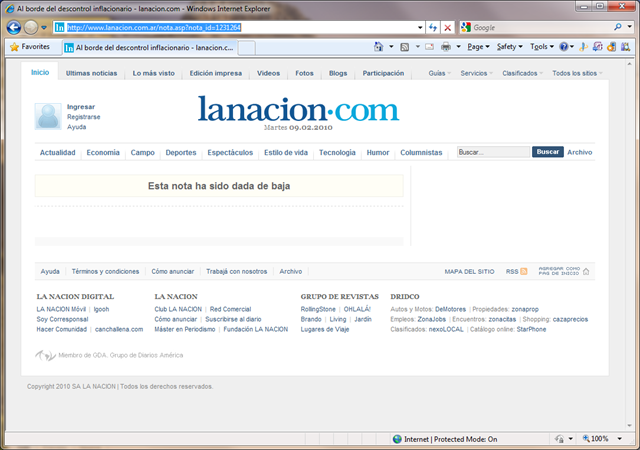Open the Deportes section
This screenshot has height=450, width=640.
pyautogui.click(x=181, y=152)
